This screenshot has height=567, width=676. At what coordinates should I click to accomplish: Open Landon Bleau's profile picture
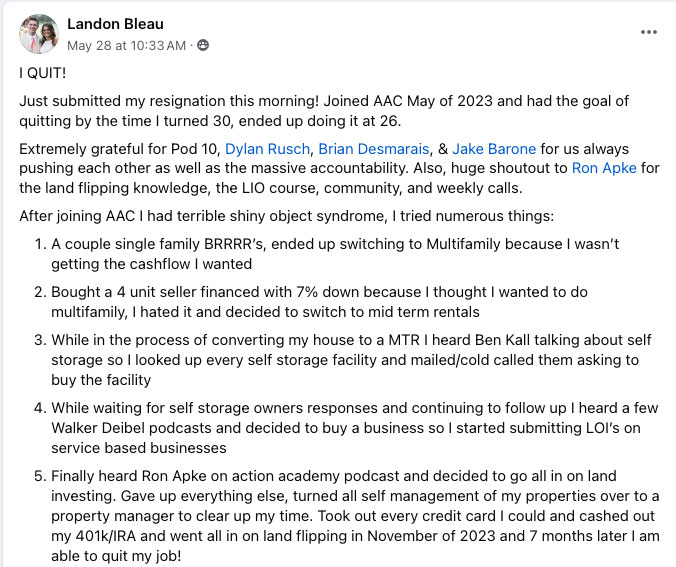point(39,33)
